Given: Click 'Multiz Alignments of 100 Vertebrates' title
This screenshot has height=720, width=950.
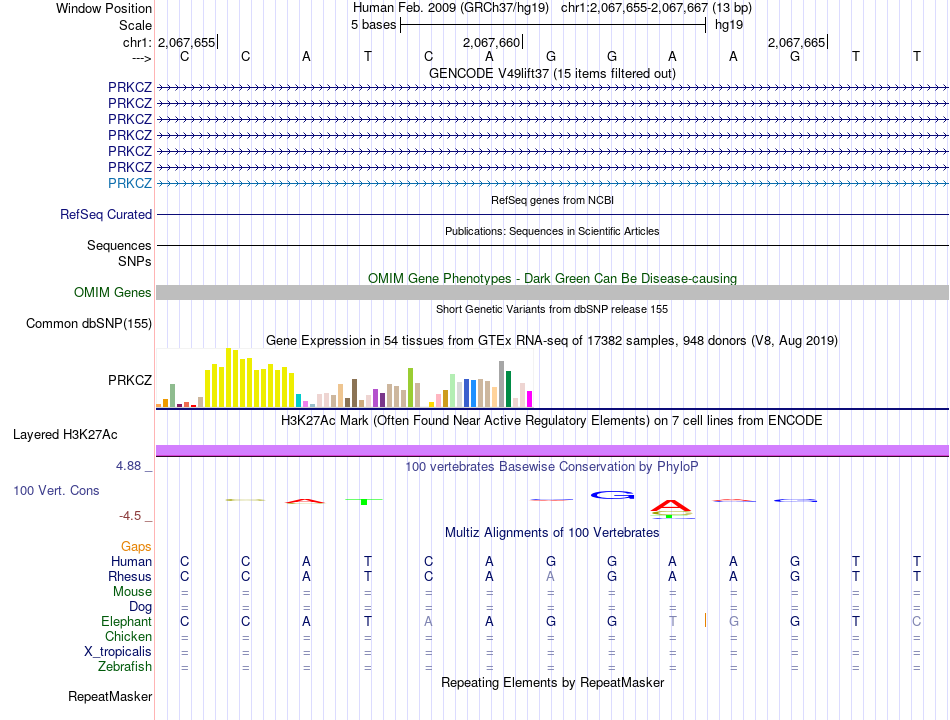Looking at the screenshot, I should 552,533.
